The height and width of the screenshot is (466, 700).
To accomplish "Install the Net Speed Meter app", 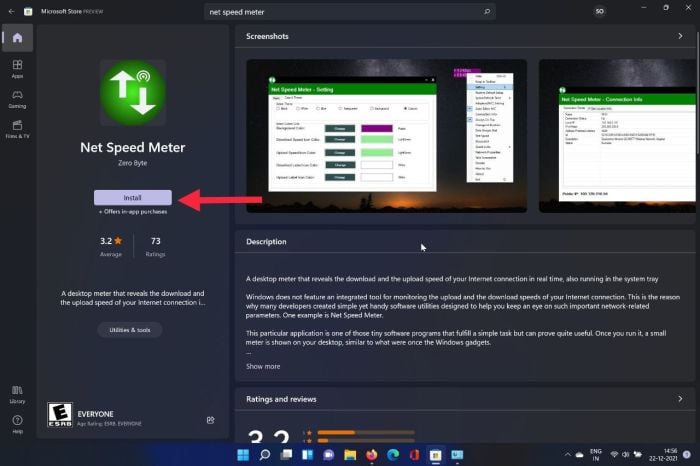I will tap(133, 198).
